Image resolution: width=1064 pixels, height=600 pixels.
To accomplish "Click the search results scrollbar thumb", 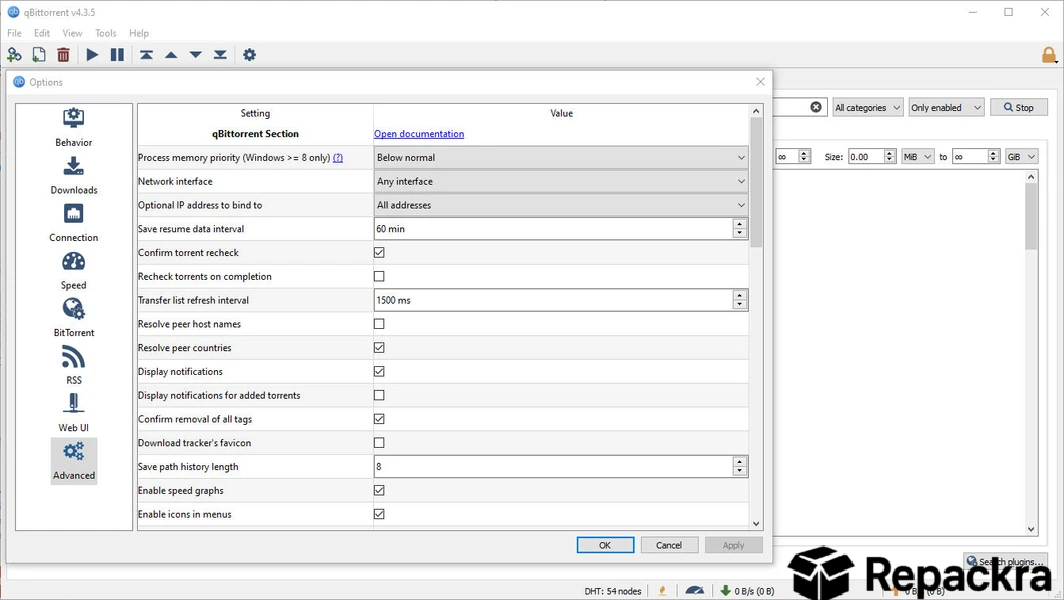I will (1031, 217).
